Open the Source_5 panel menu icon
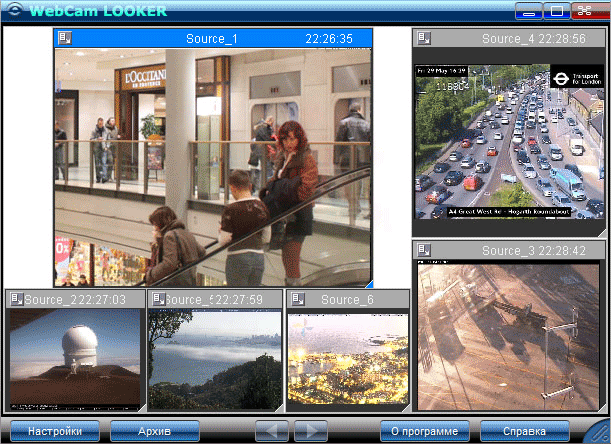This screenshot has width=611, height=444. click(x=159, y=299)
